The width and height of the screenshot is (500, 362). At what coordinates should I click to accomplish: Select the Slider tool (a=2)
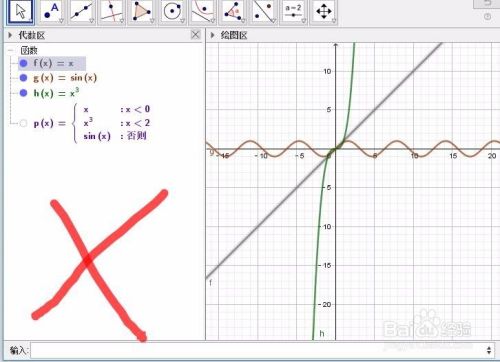293,11
